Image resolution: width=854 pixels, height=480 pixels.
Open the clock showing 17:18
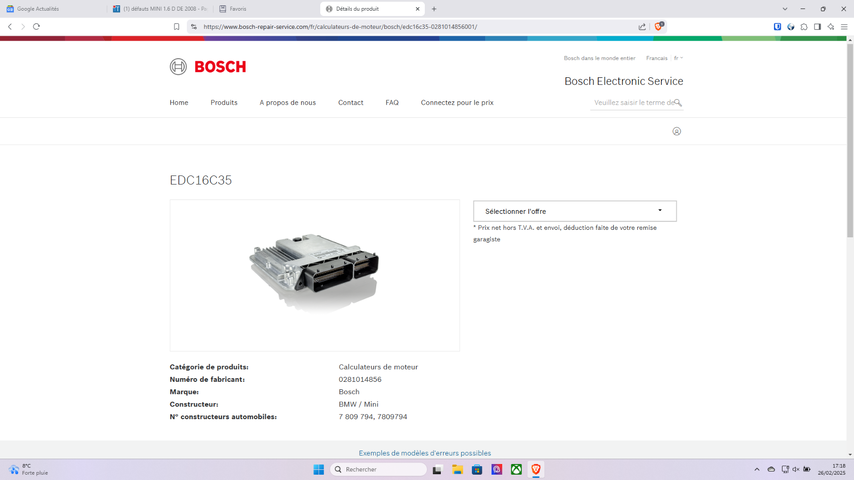pos(834,469)
